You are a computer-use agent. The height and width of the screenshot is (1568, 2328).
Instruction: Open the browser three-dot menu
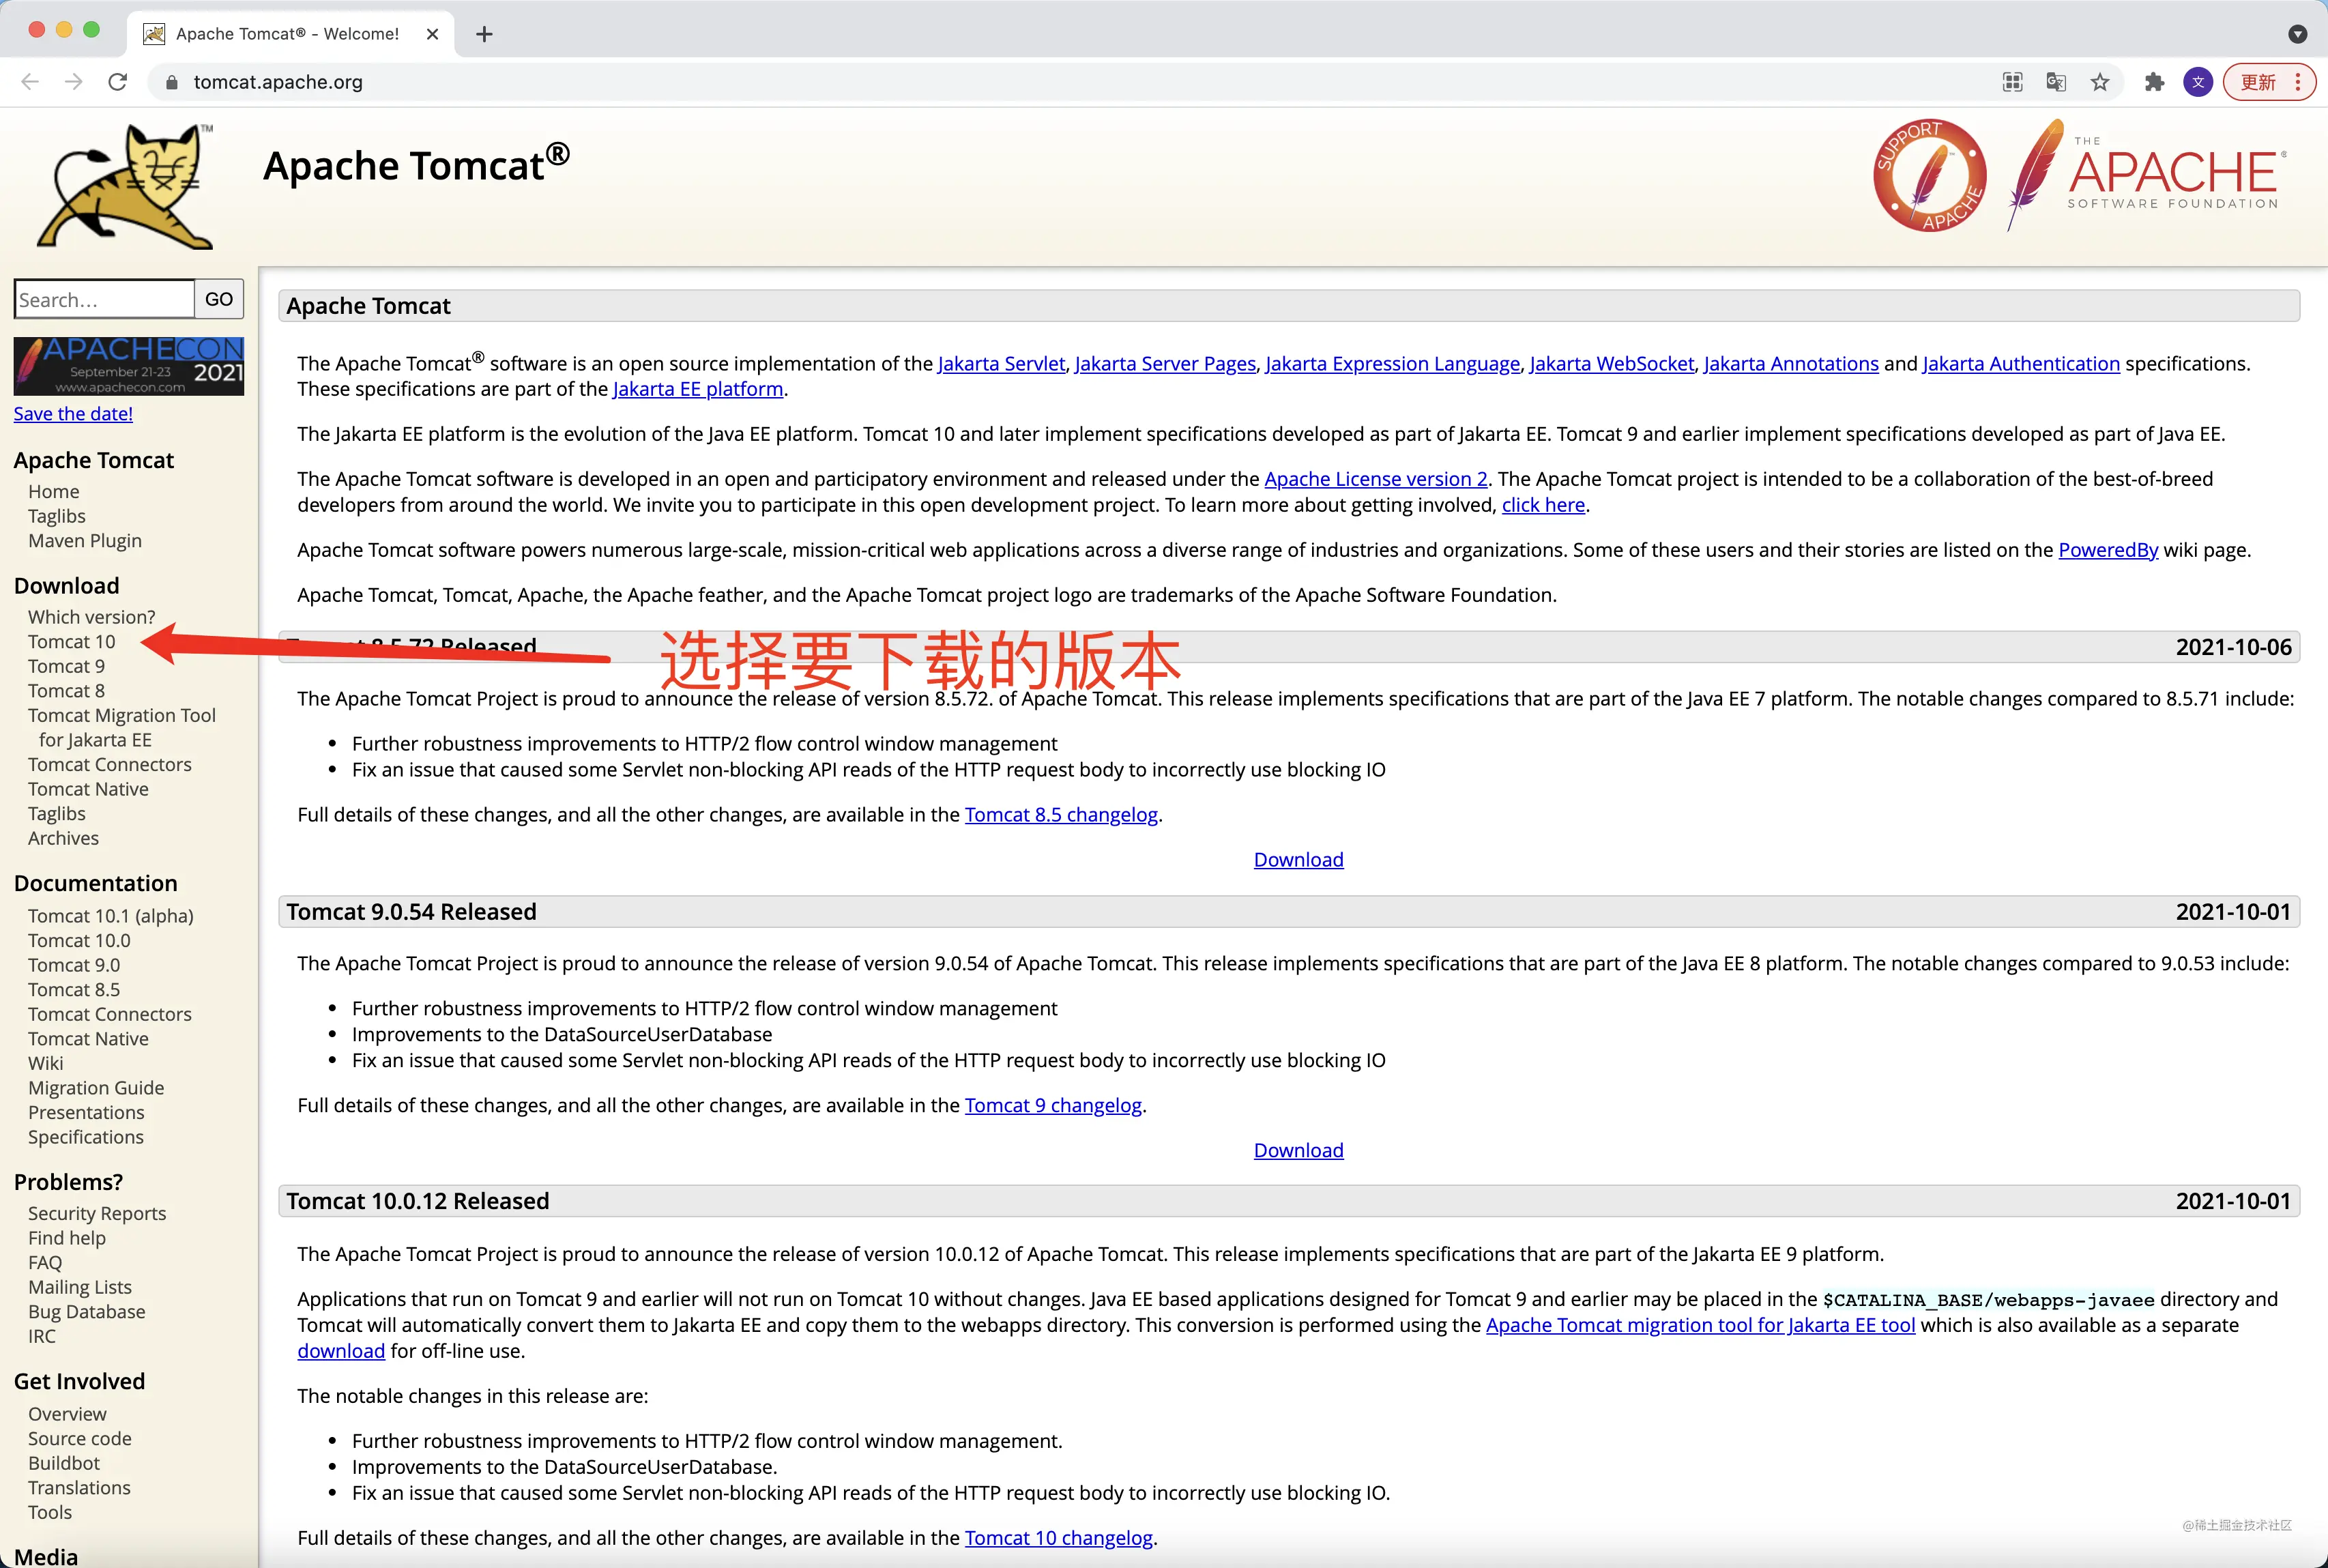coord(2298,82)
